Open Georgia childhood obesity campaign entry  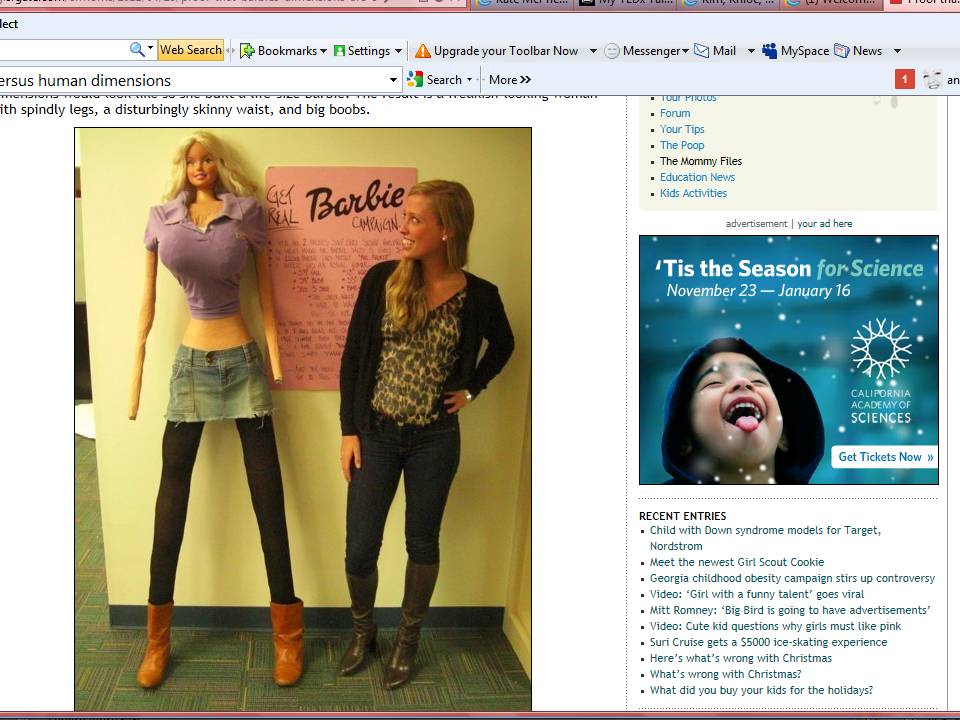click(792, 578)
